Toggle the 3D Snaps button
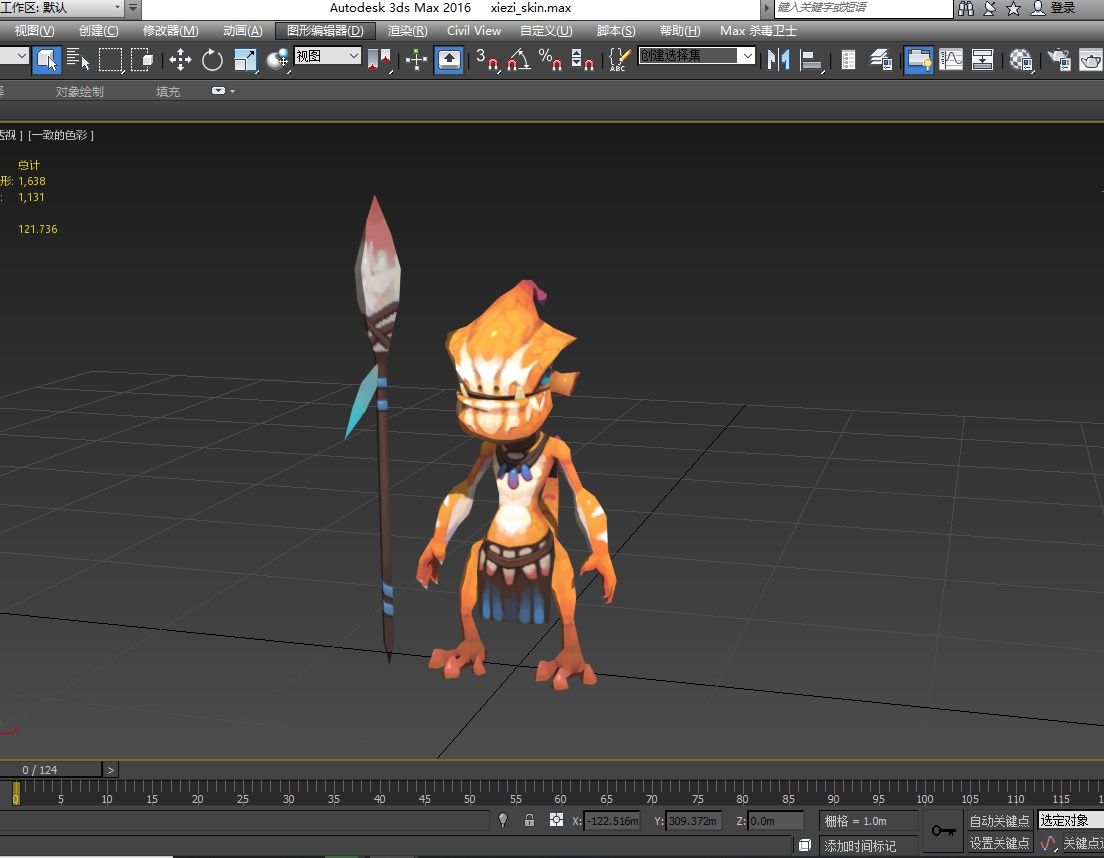This screenshot has height=858, width=1104. click(486, 60)
